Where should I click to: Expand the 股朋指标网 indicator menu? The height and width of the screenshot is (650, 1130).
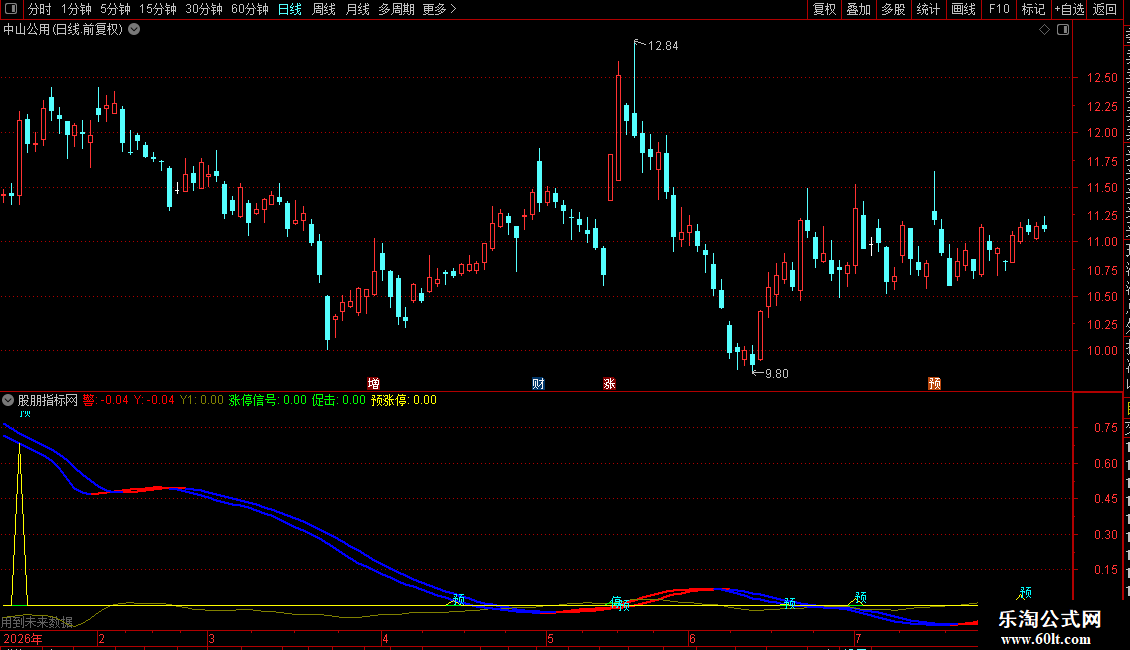tap(8, 400)
